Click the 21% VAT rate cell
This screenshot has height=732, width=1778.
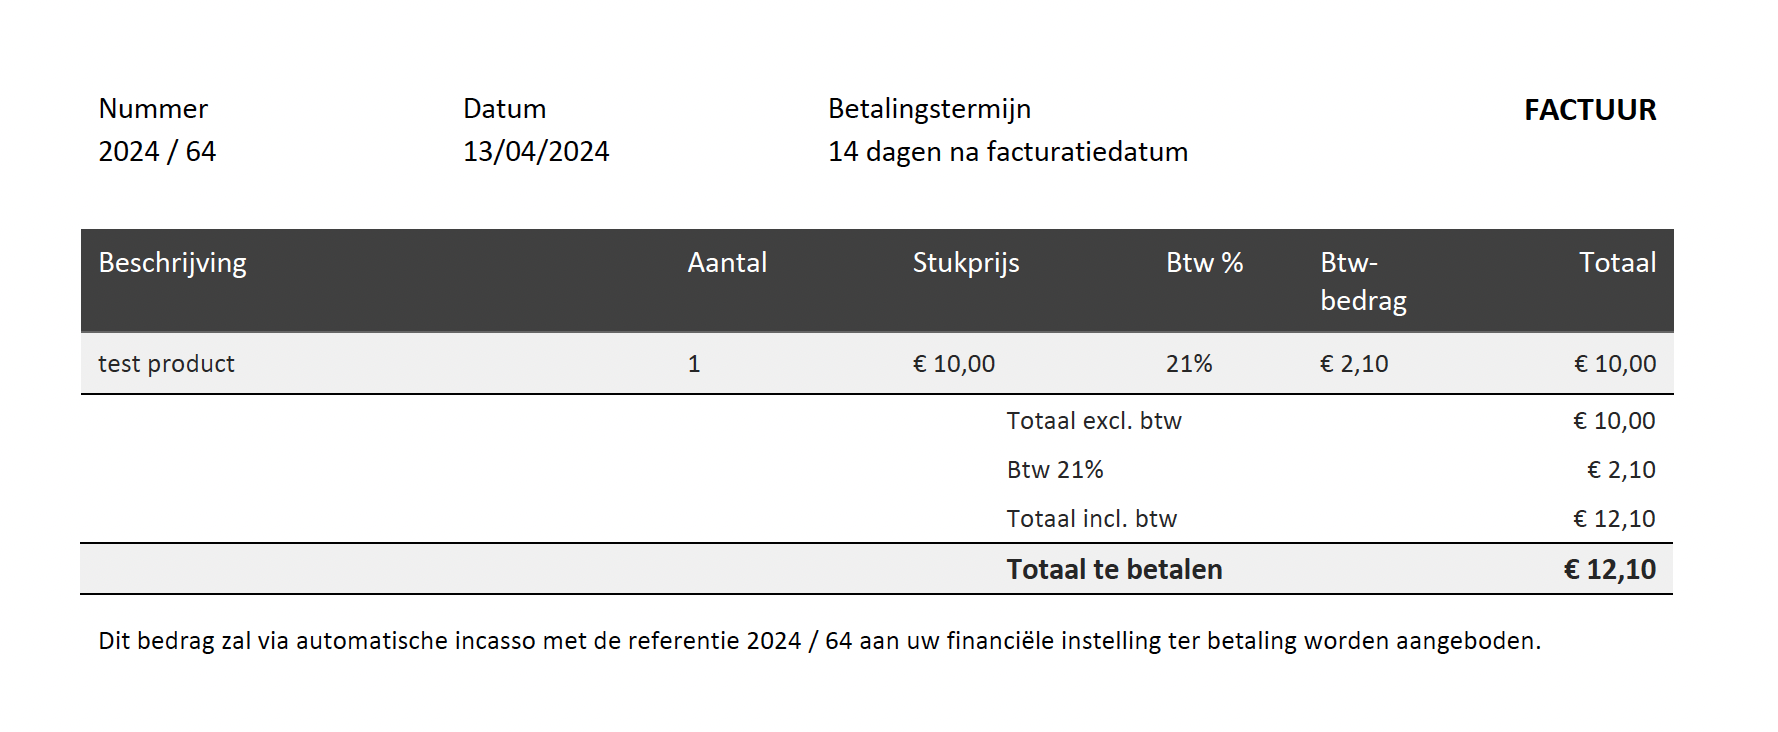(x=1189, y=364)
